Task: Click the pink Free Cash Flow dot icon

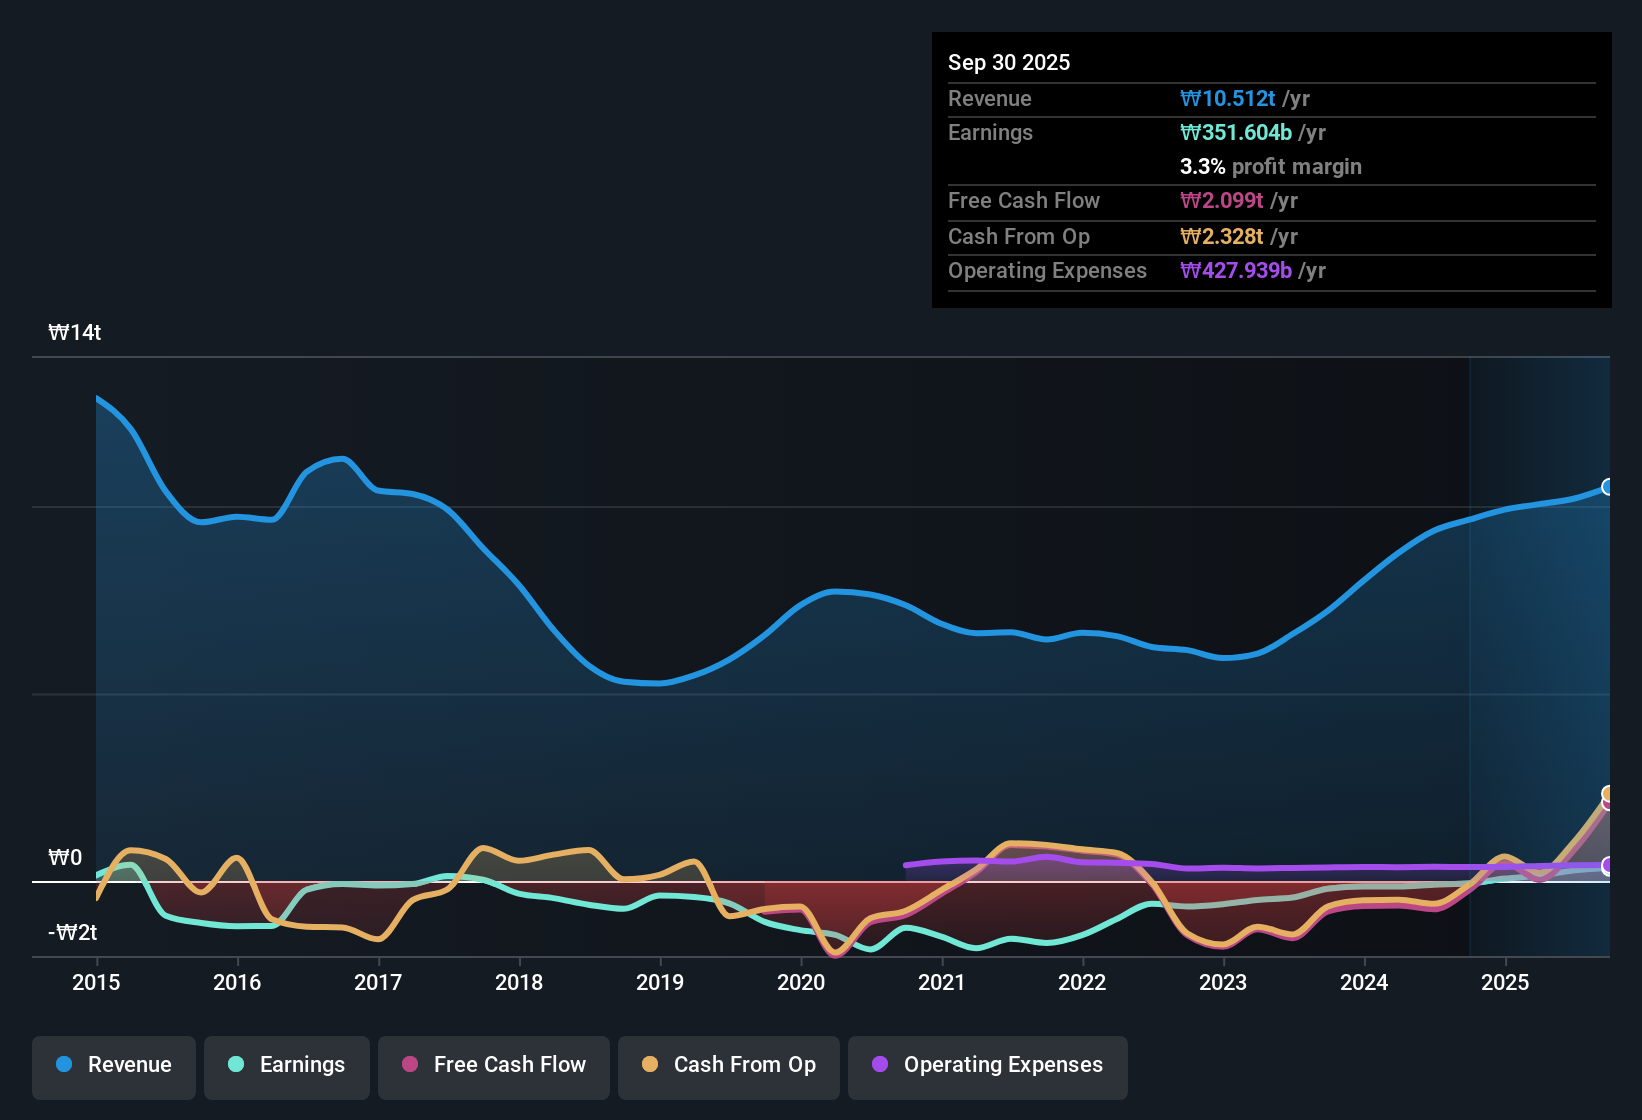Action: (x=409, y=1066)
